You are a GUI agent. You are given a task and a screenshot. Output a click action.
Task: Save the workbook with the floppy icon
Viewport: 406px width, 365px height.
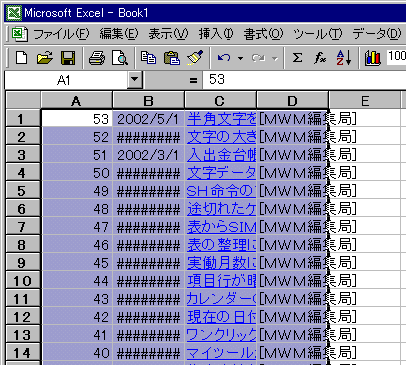coord(68,58)
